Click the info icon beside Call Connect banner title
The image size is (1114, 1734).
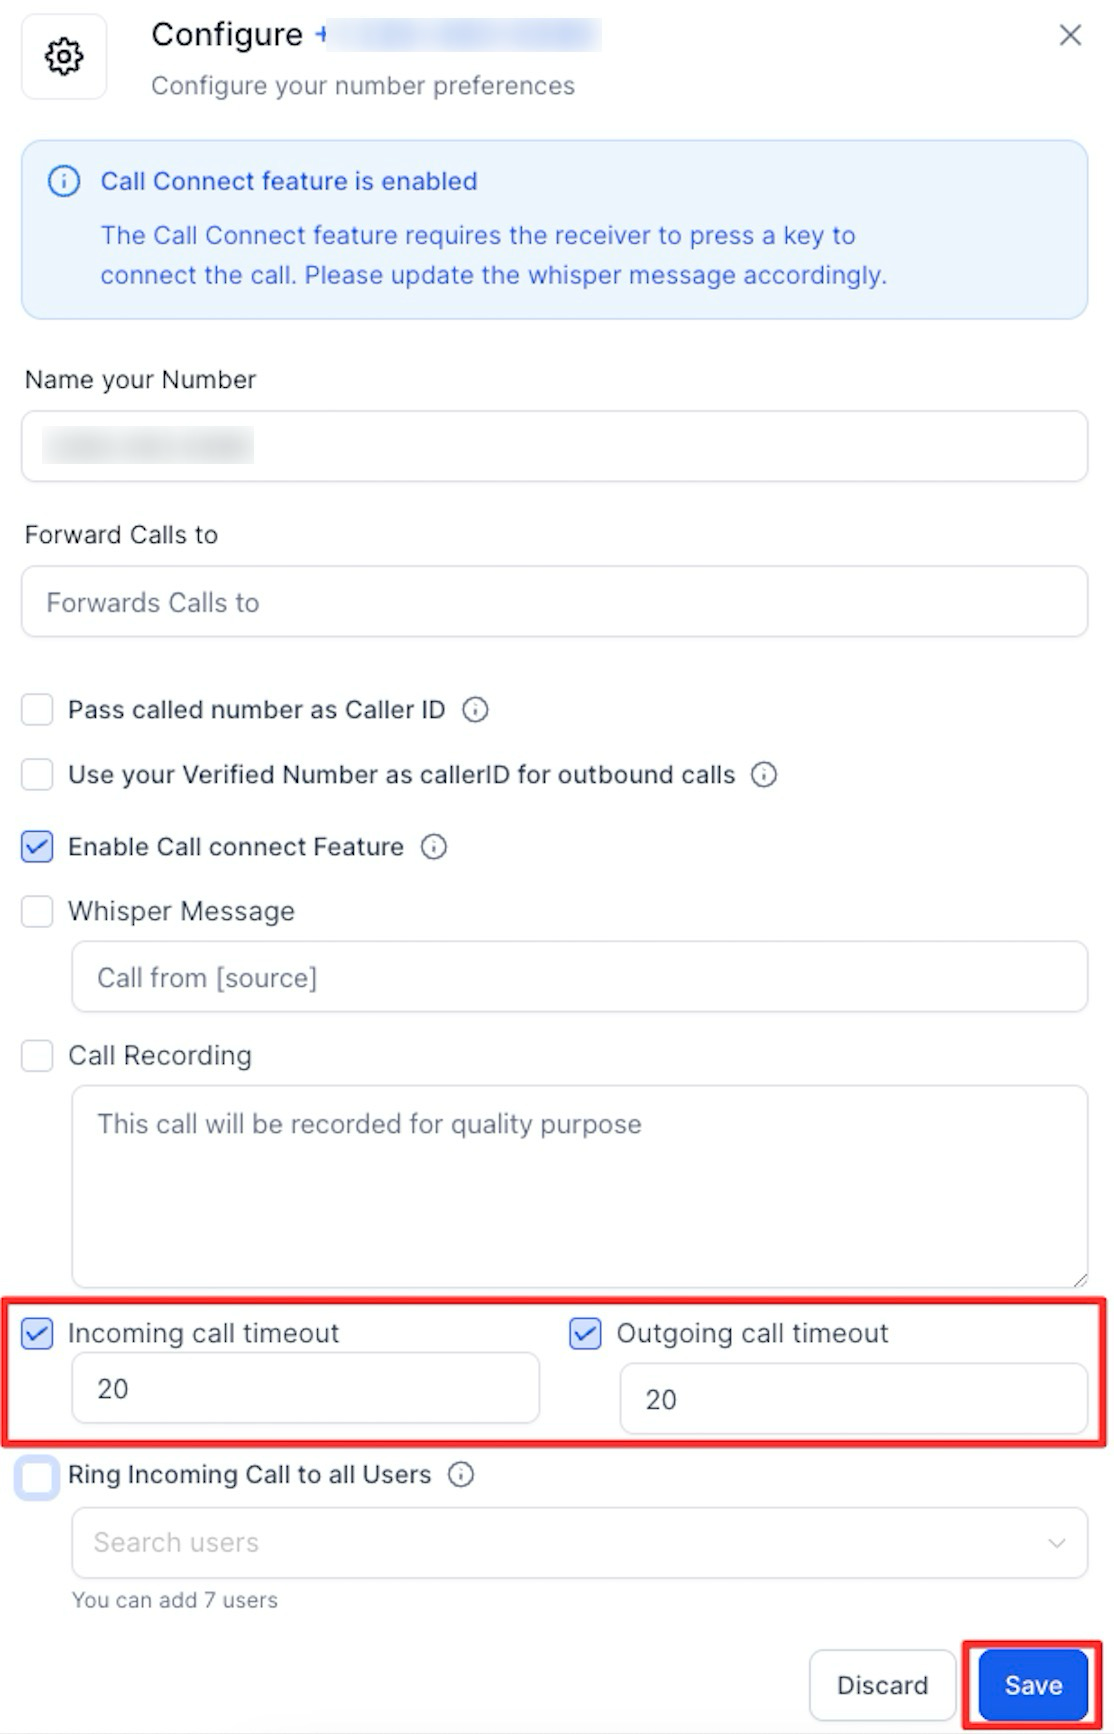pos(64,182)
